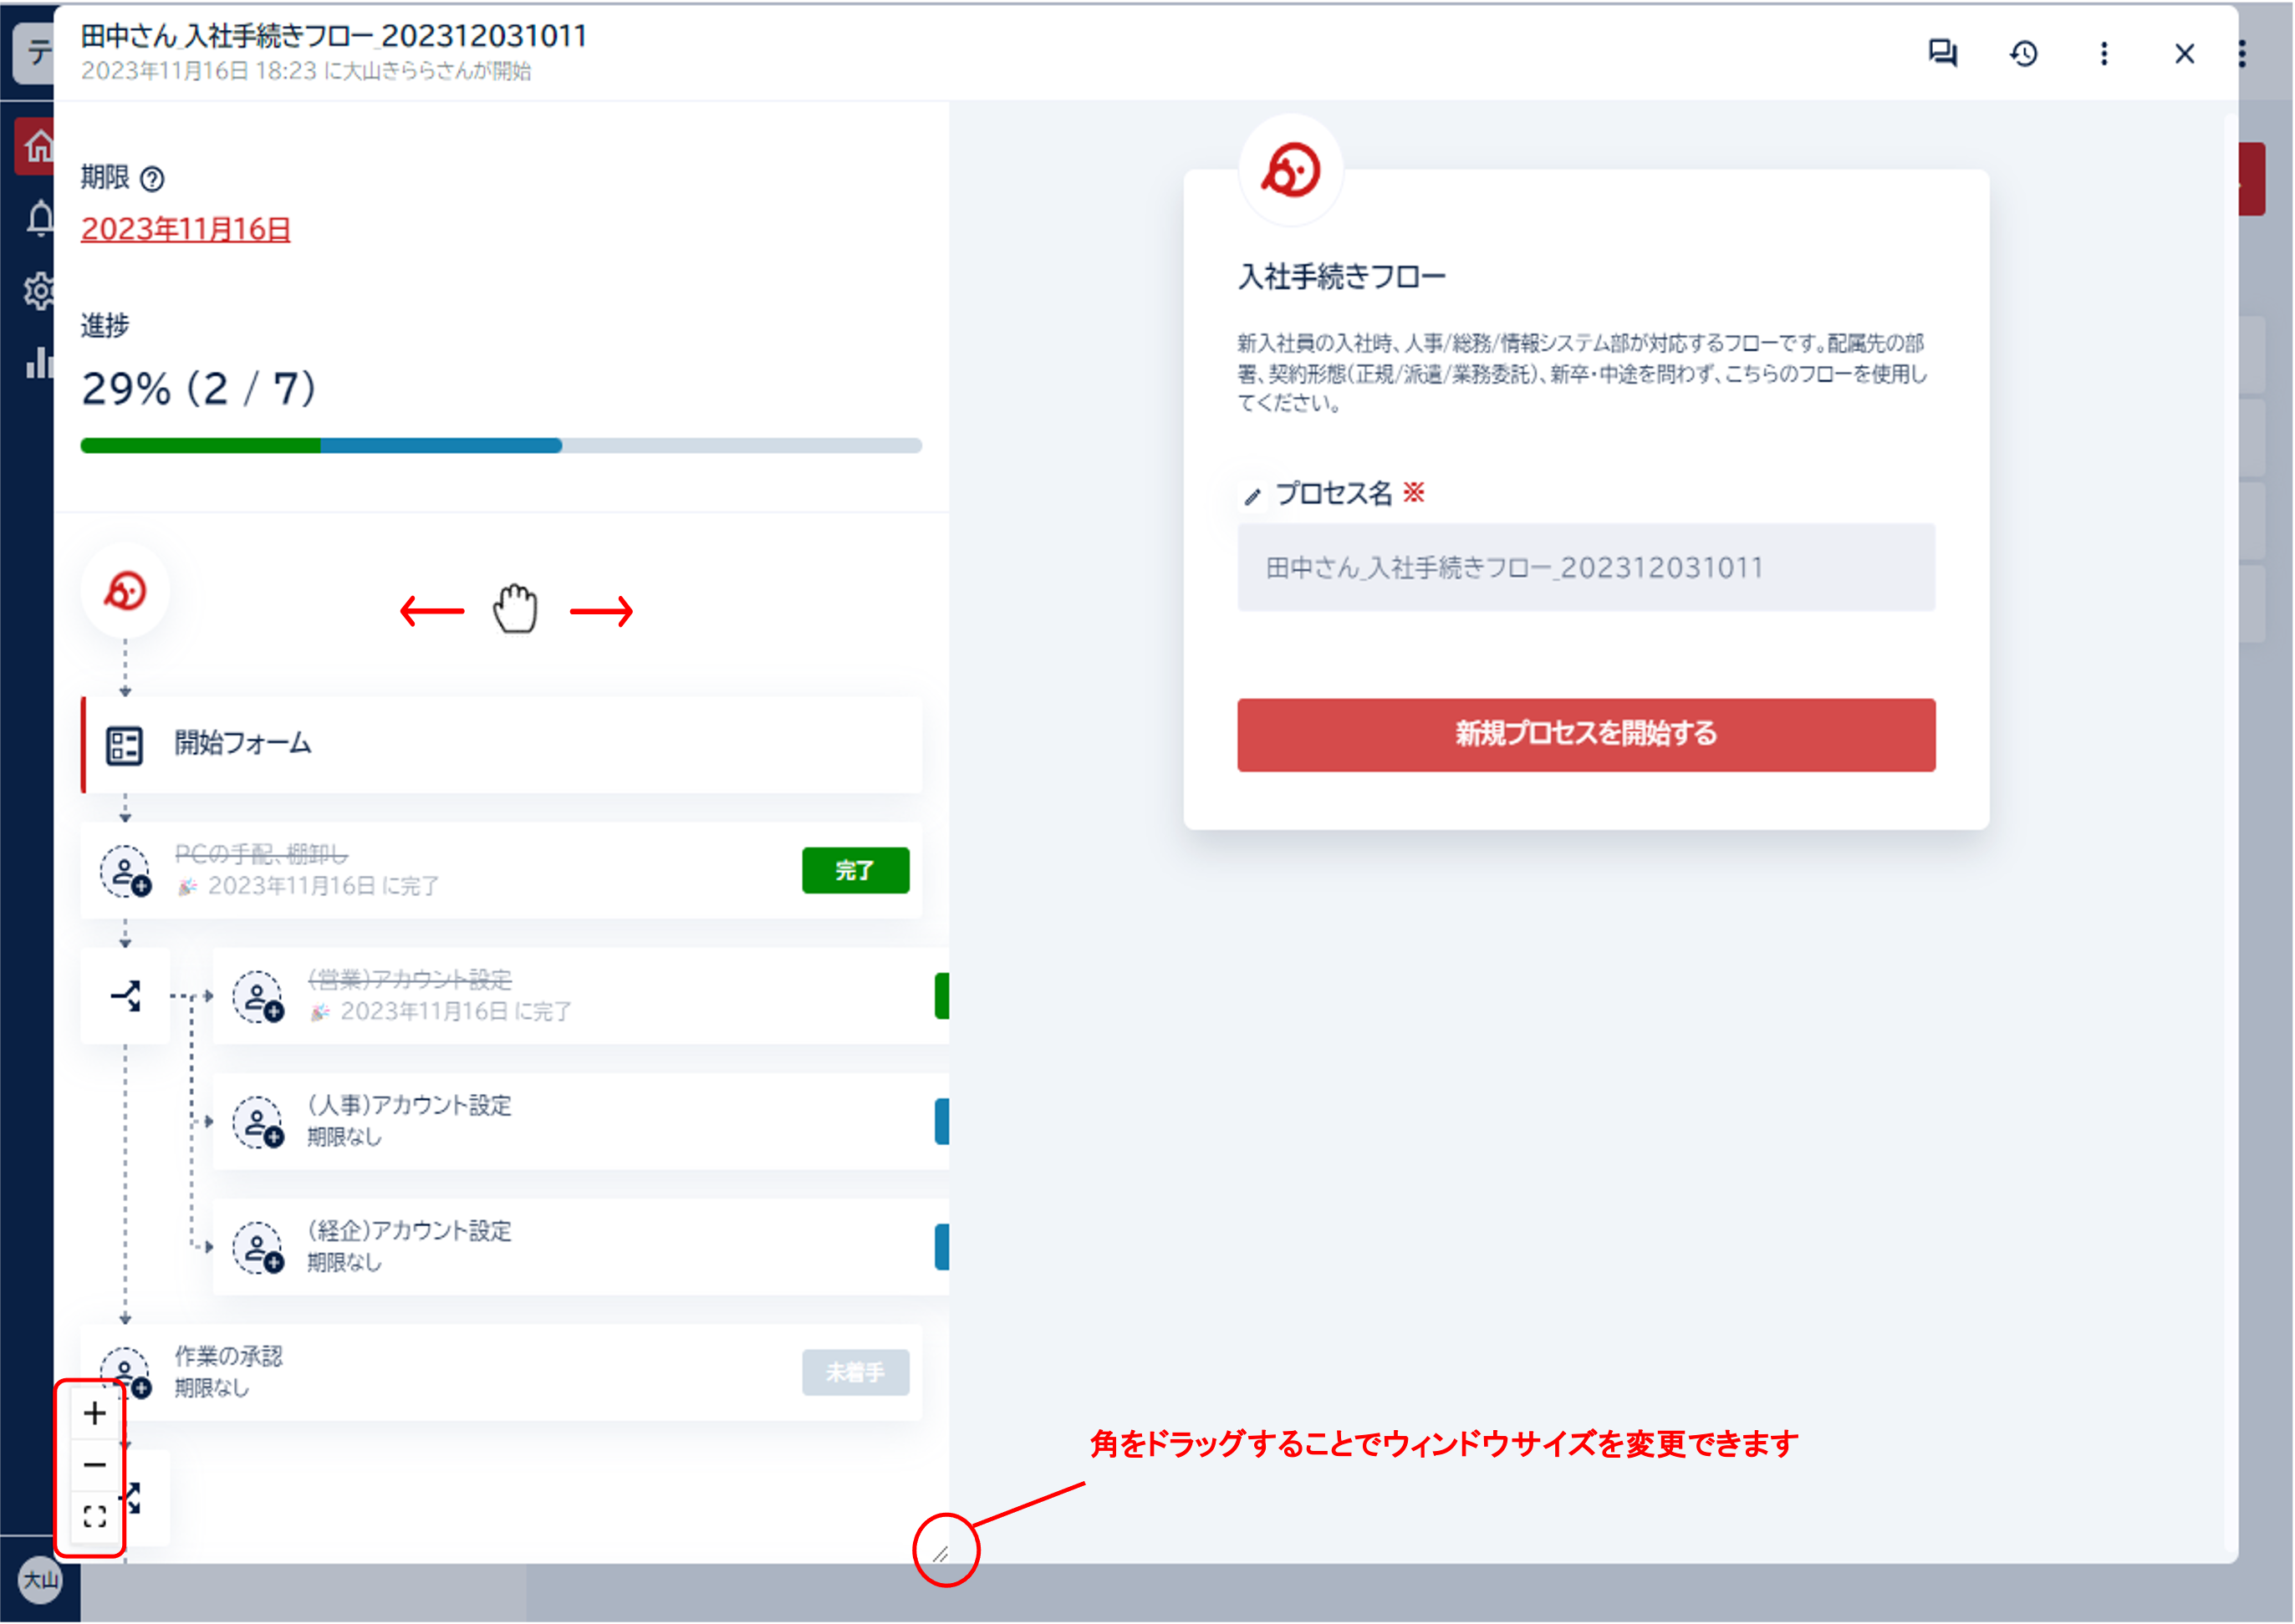Click the flow start logo node
2295x1624 pixels.
(x=125, y=591)
